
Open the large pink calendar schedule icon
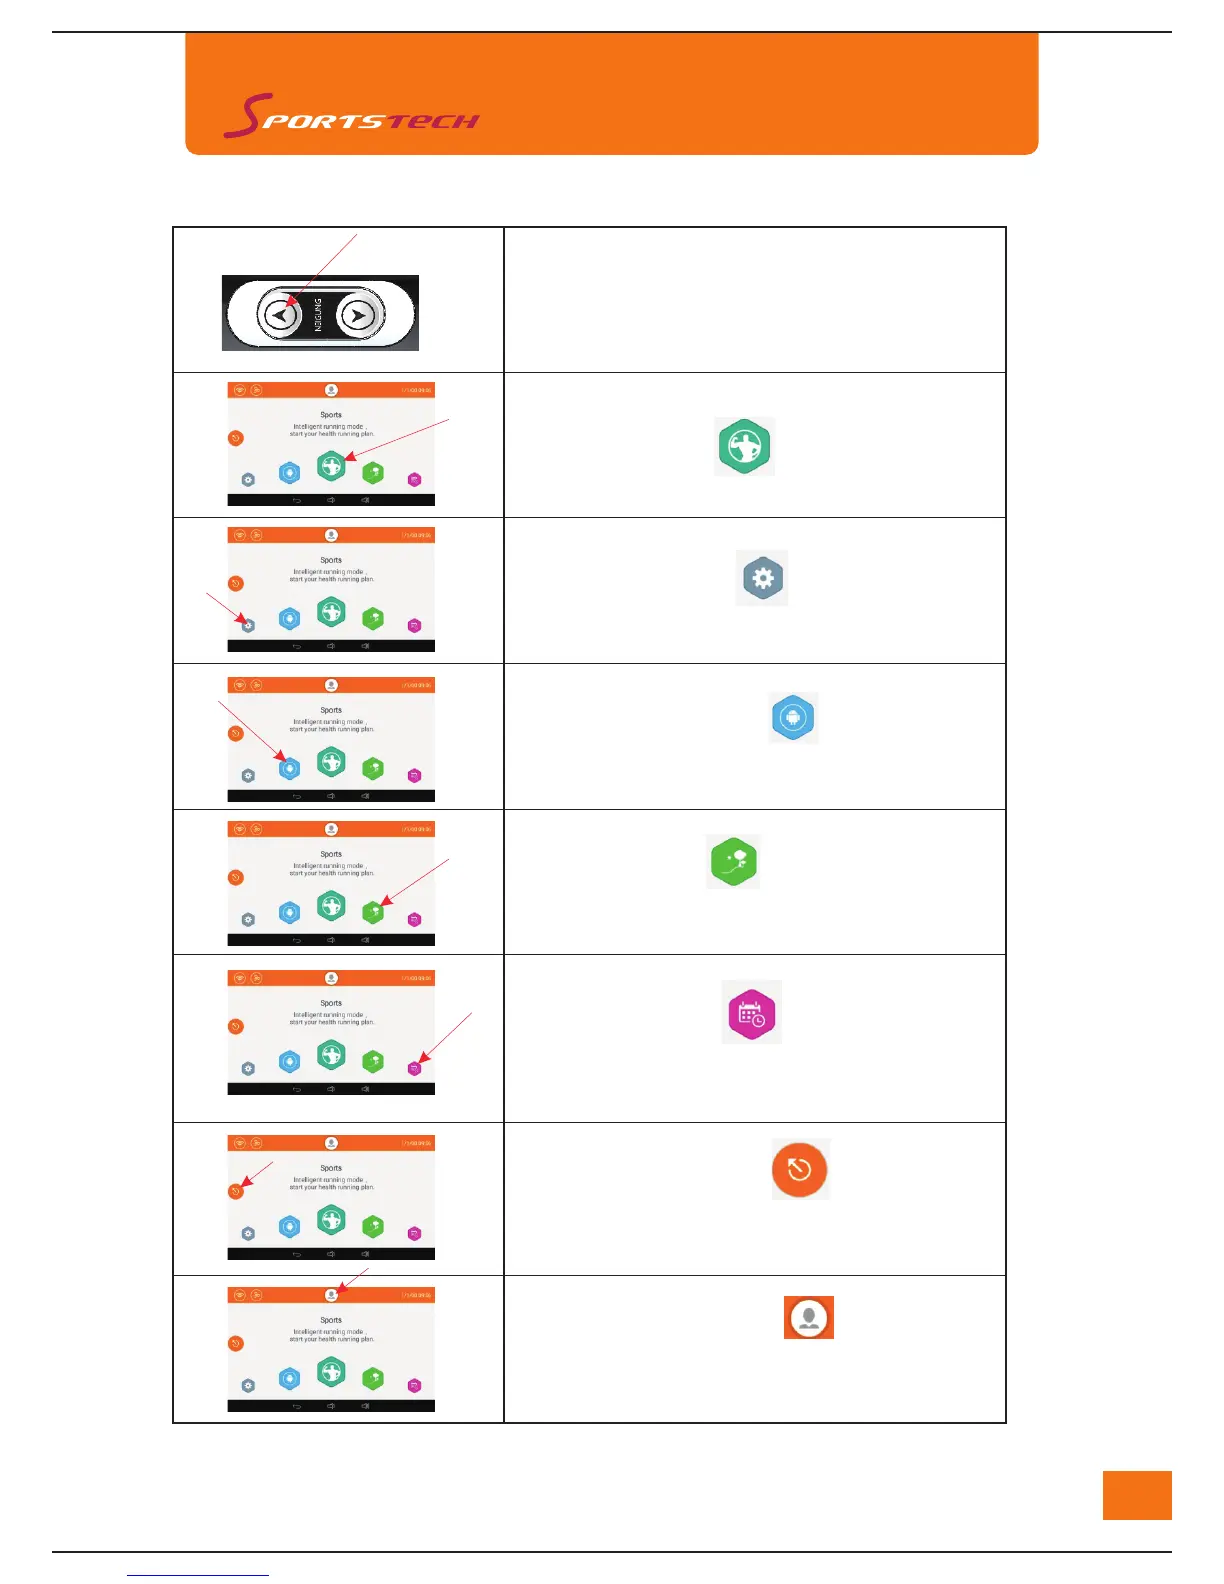pos(751,1013)
